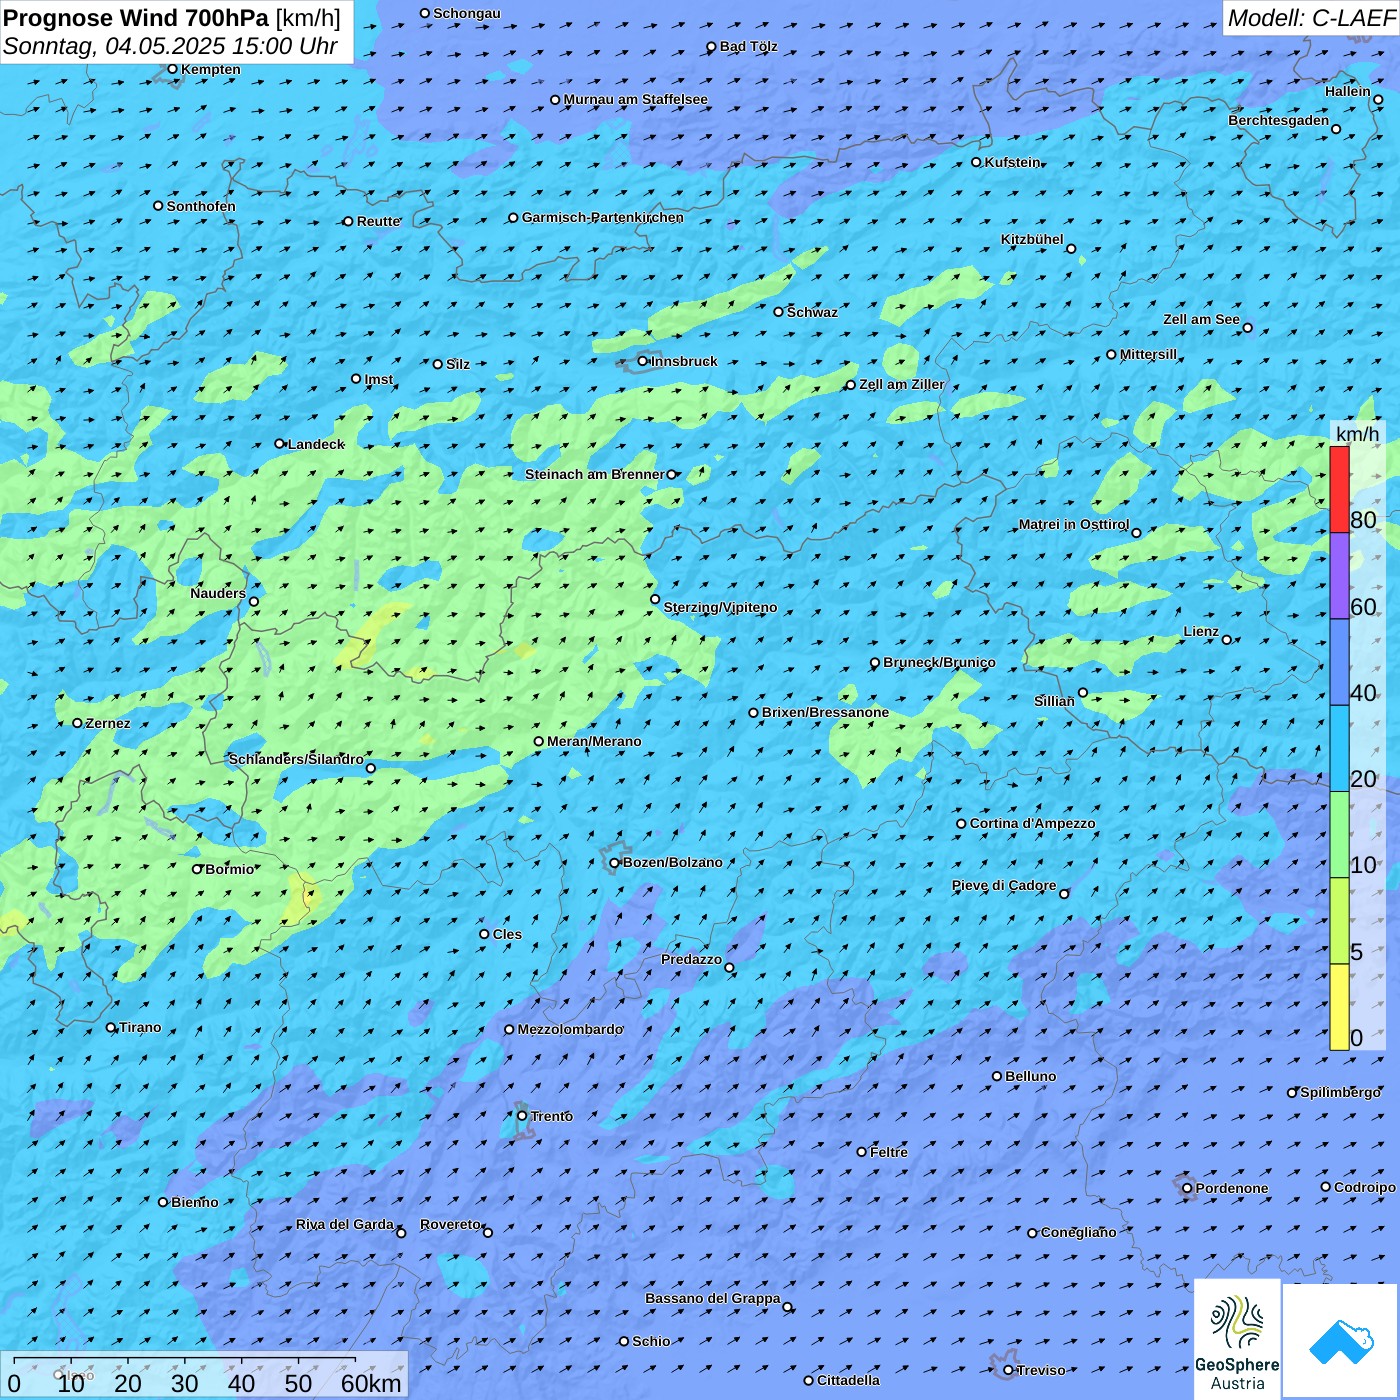Image resolution: width=1400 pixels, height=1400 pixels.
Task: Click the Kufstein city label
Action: (1012, 162)
